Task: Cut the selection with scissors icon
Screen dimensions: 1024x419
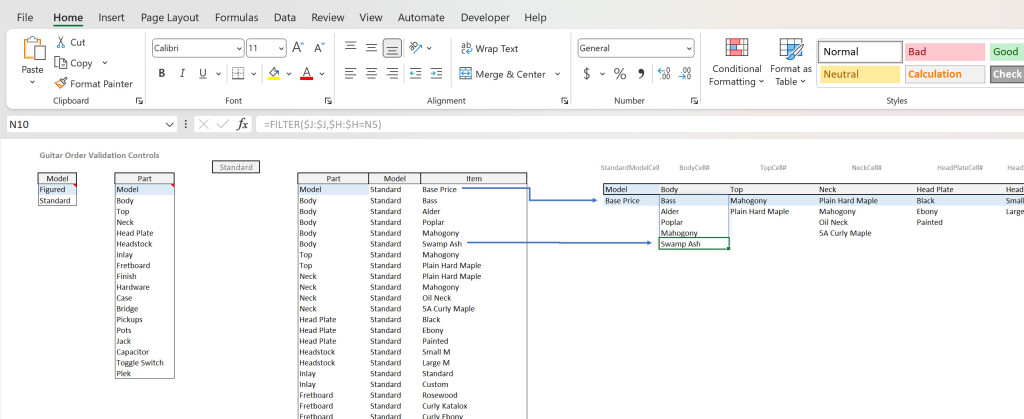Action: pos(61,42)
